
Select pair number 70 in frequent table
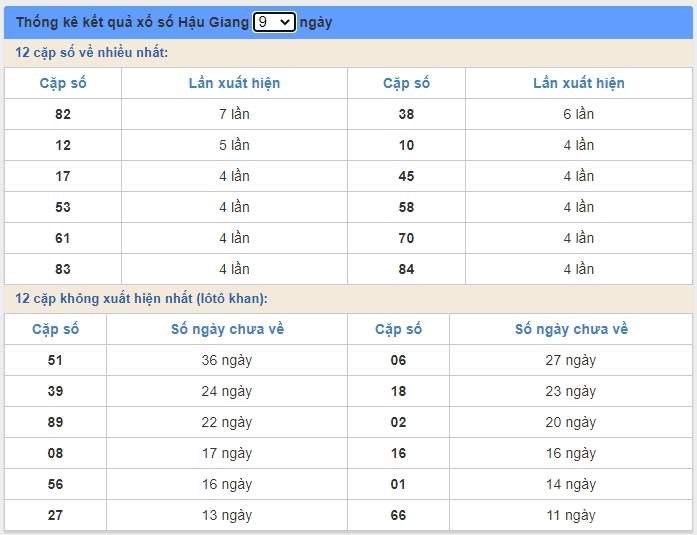(x=406, y=238)
